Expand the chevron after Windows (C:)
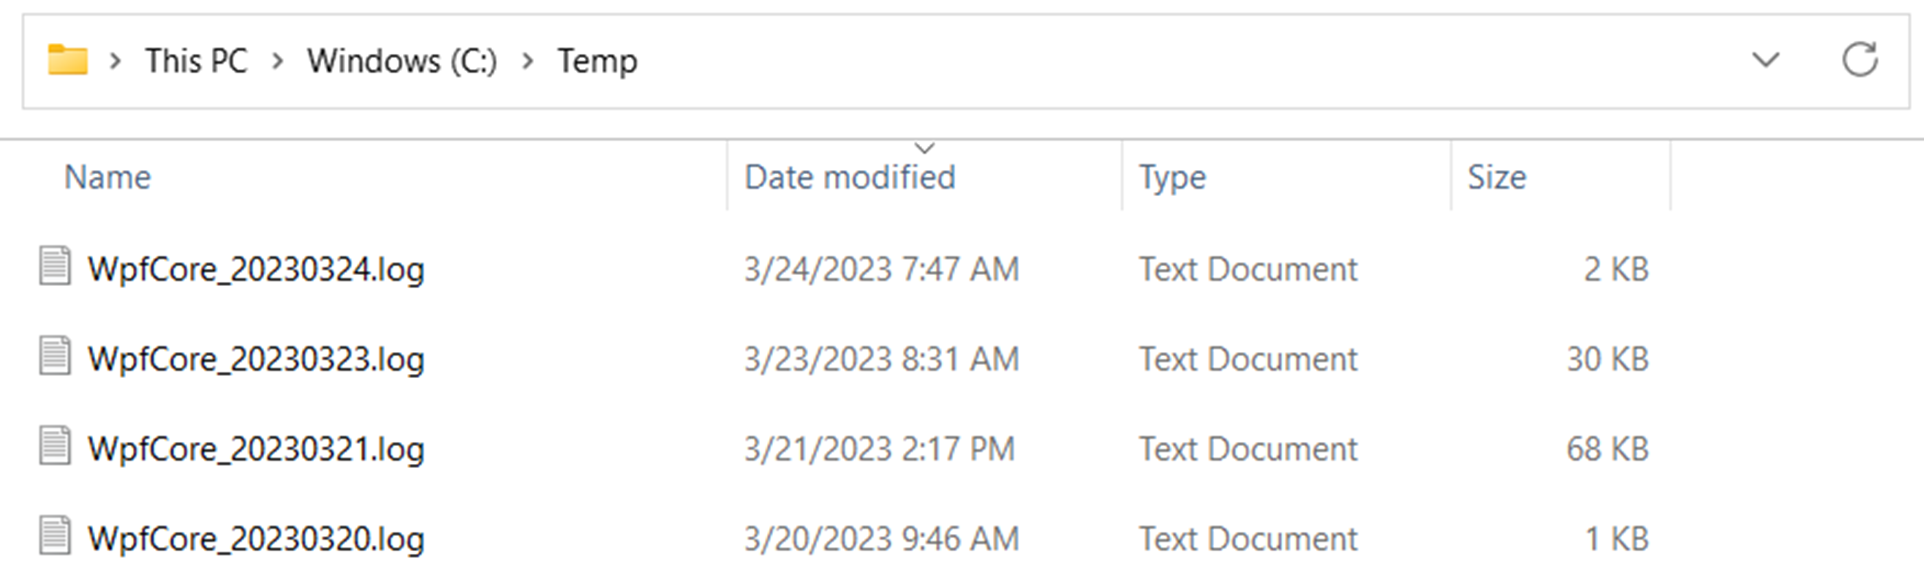 [527, 62]
